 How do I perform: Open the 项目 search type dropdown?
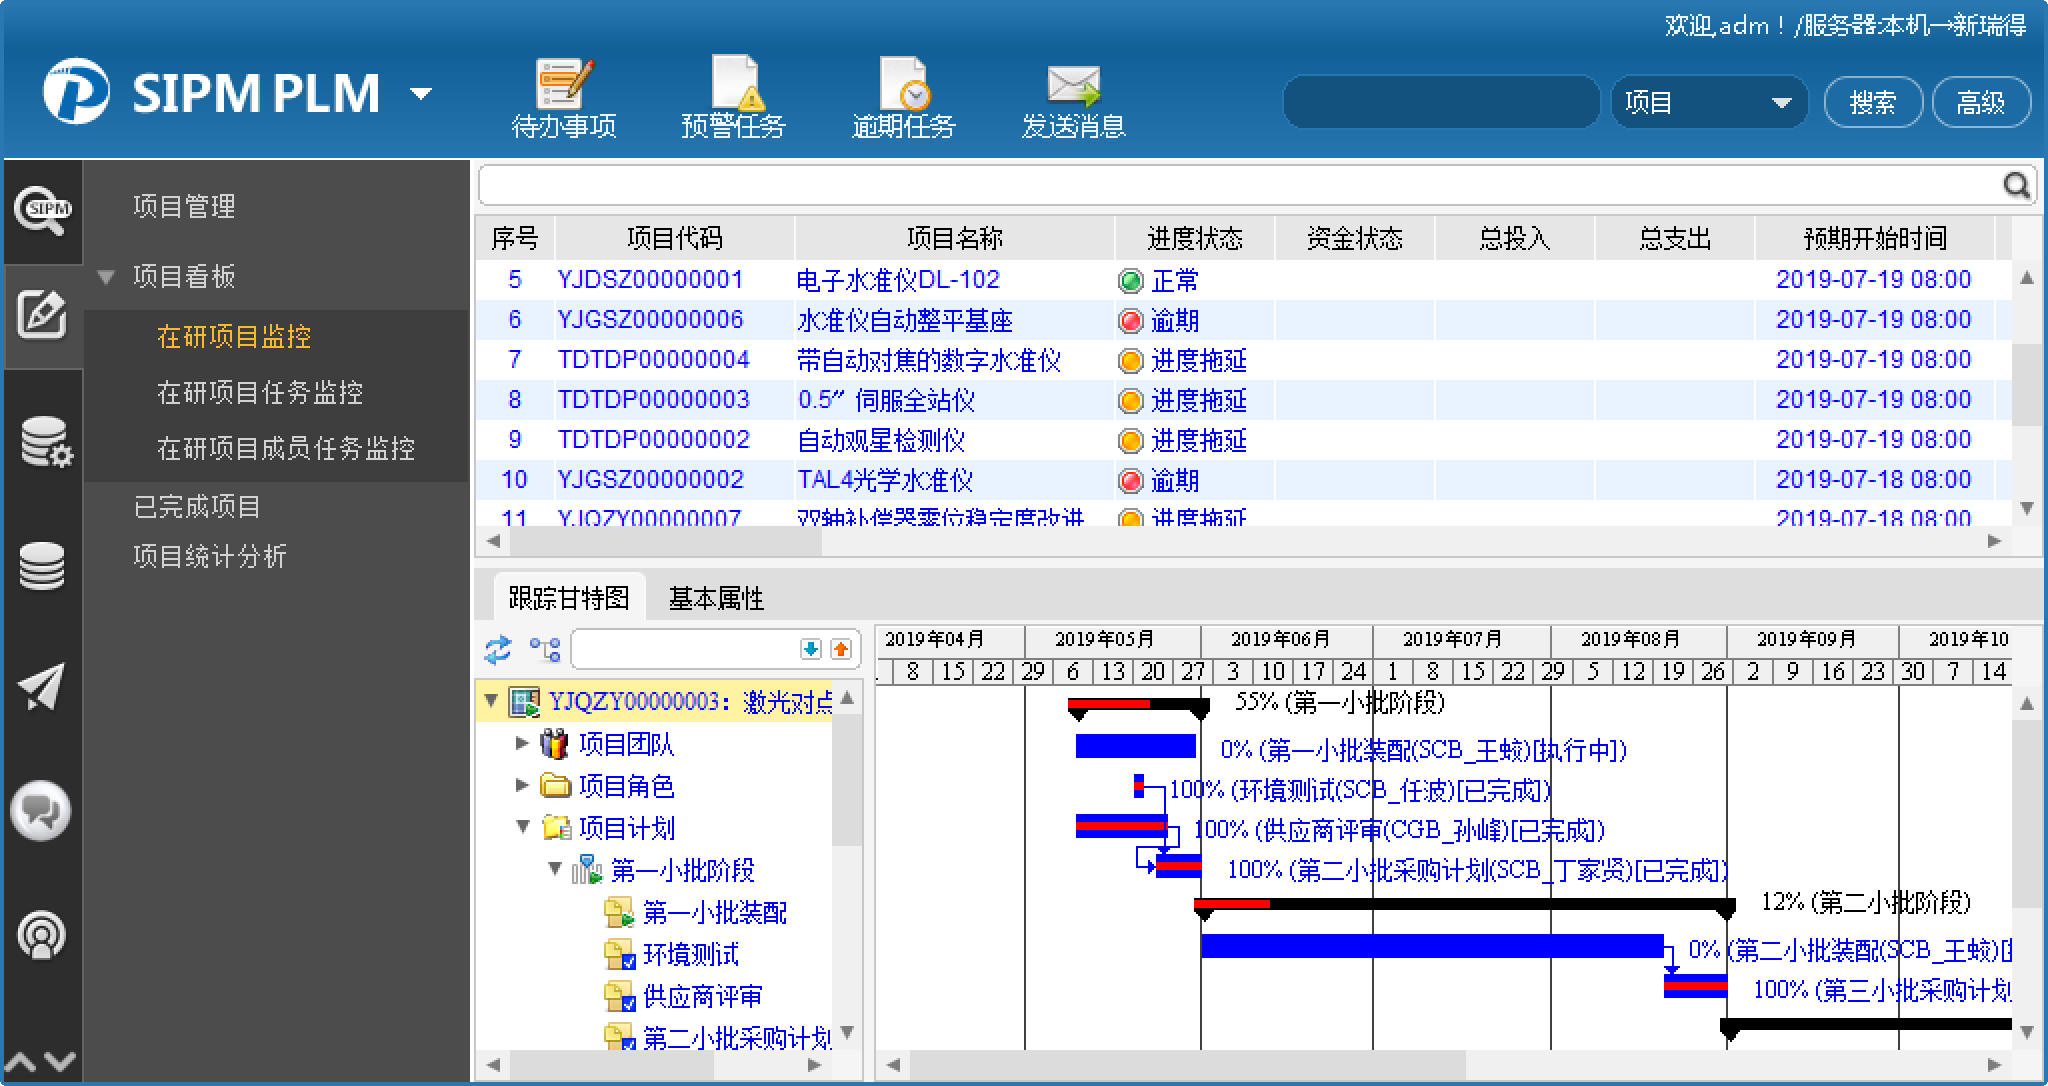[1708, 102]
